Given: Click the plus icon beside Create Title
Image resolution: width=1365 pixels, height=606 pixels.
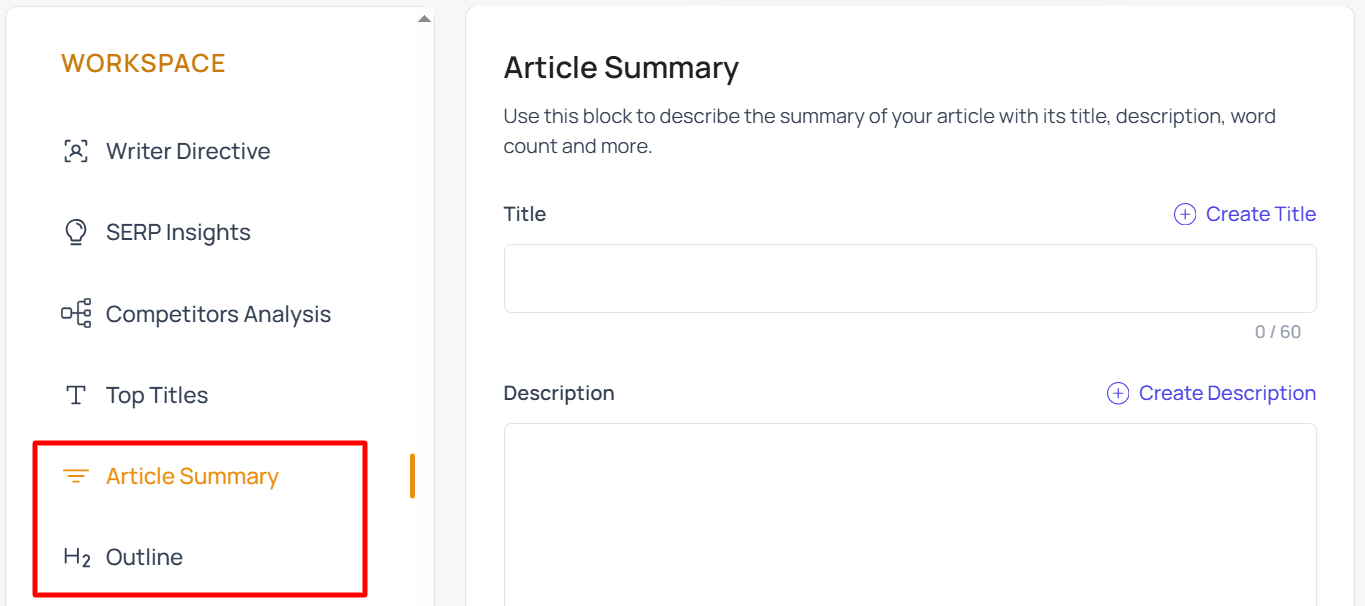Looking at the screenshot, I should point(1185,214).
